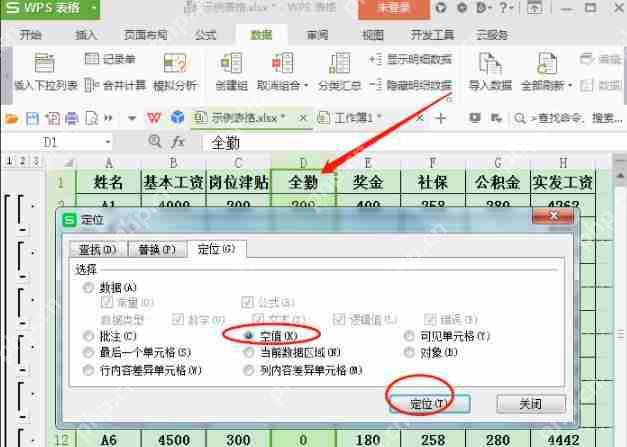
Task: Open the quick toolbar customize dropdown triangle
Action: [x=132, y=119]
